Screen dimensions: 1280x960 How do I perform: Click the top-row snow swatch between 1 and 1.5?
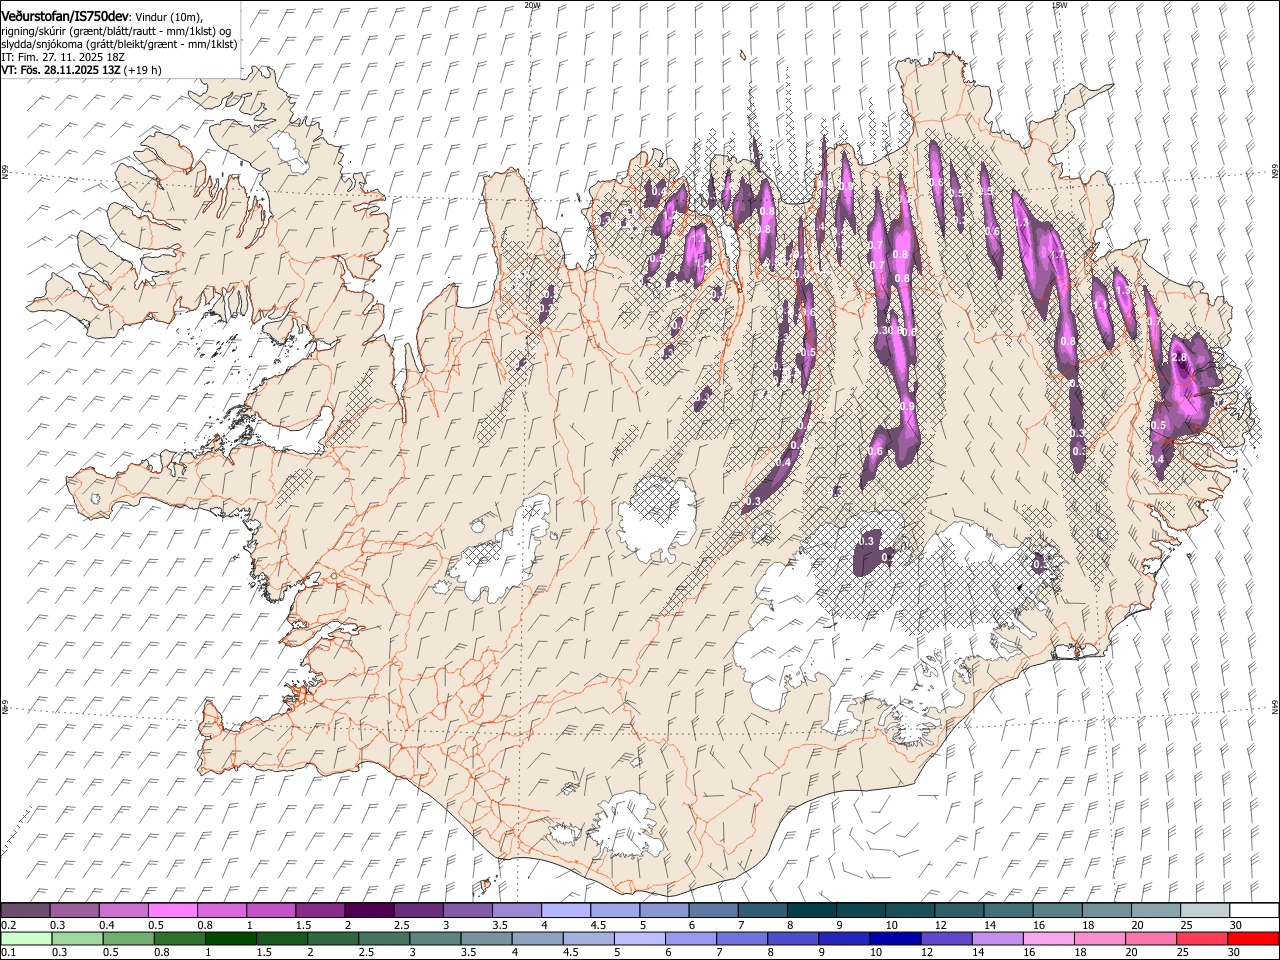pos(271,911)
